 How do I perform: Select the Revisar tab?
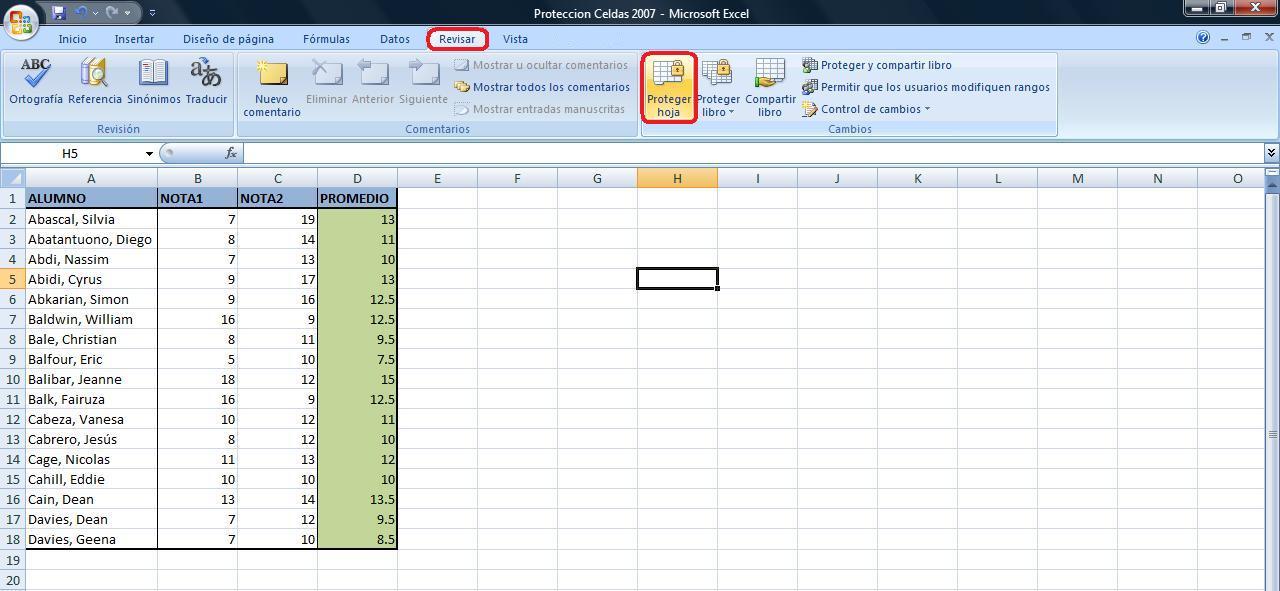[x=457, y=39]
